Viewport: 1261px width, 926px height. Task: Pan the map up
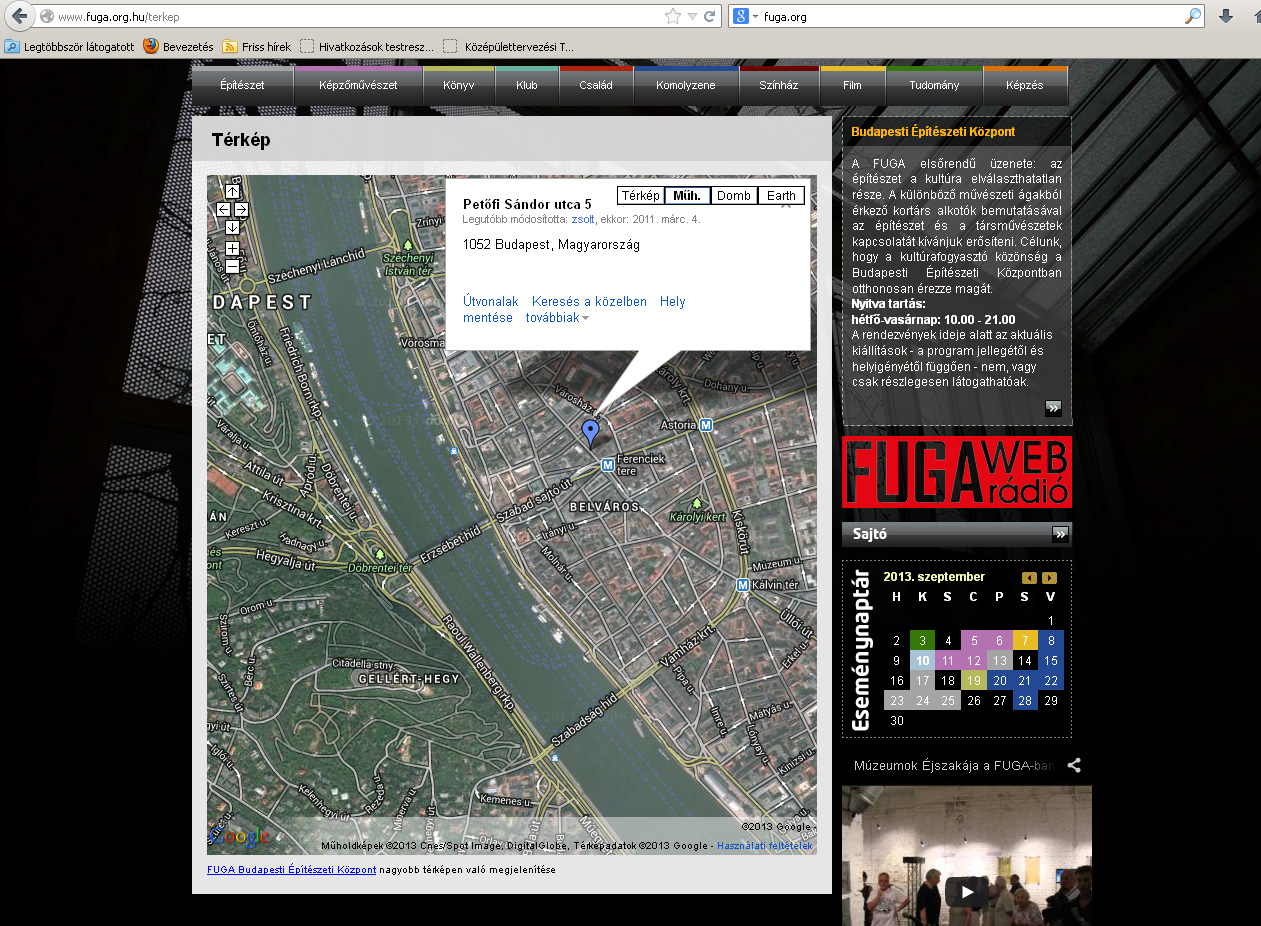pos(232,191)
